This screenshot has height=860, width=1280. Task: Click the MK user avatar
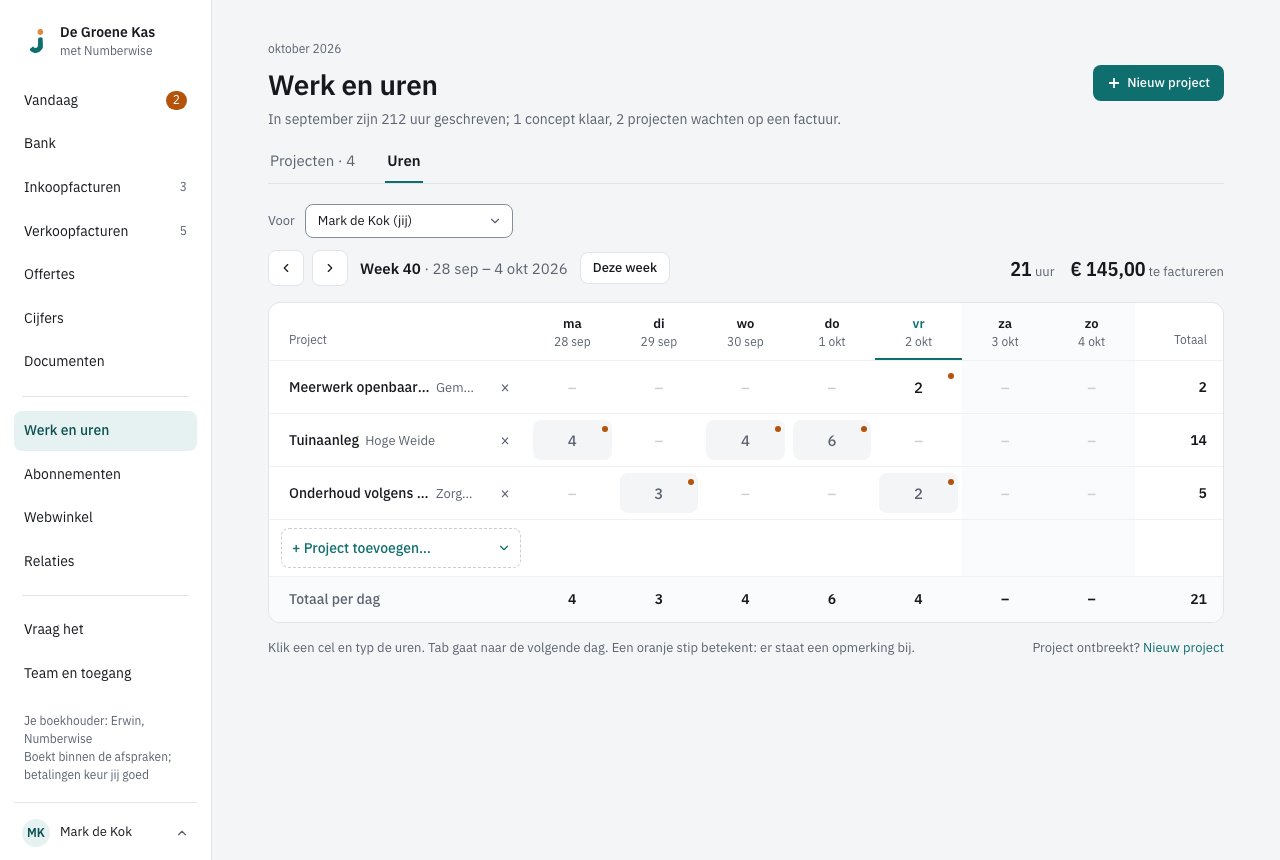(x=36, y=832)
